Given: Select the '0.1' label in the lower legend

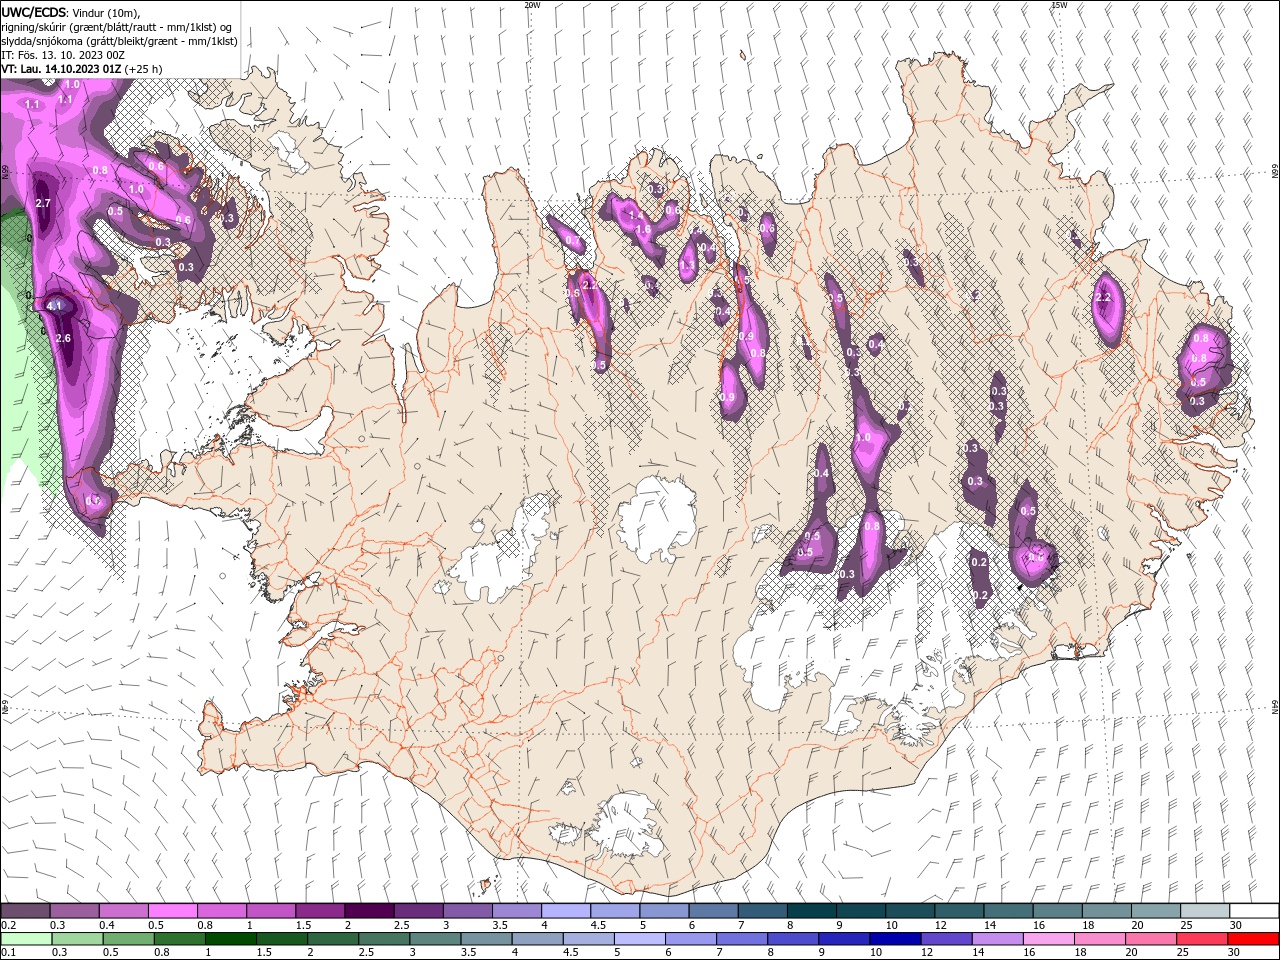Looking at the screenshot, I should (9, 953).
